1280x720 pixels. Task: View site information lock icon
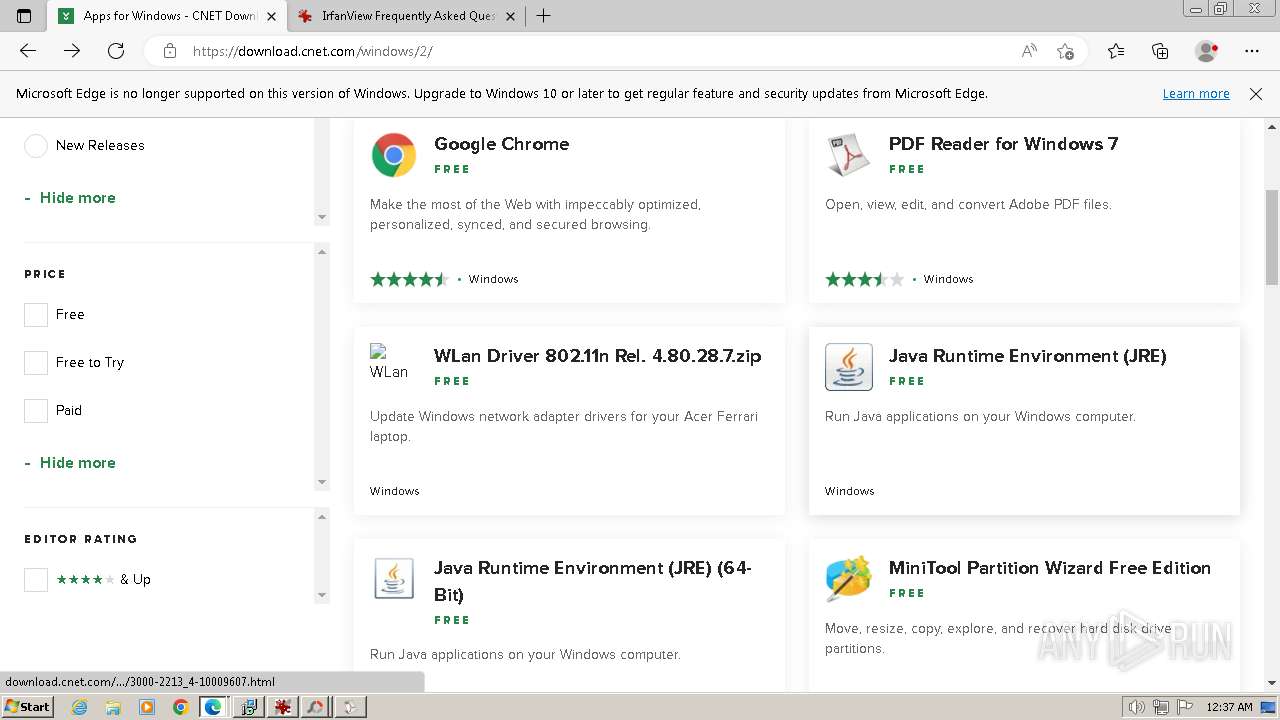[170, 51]
